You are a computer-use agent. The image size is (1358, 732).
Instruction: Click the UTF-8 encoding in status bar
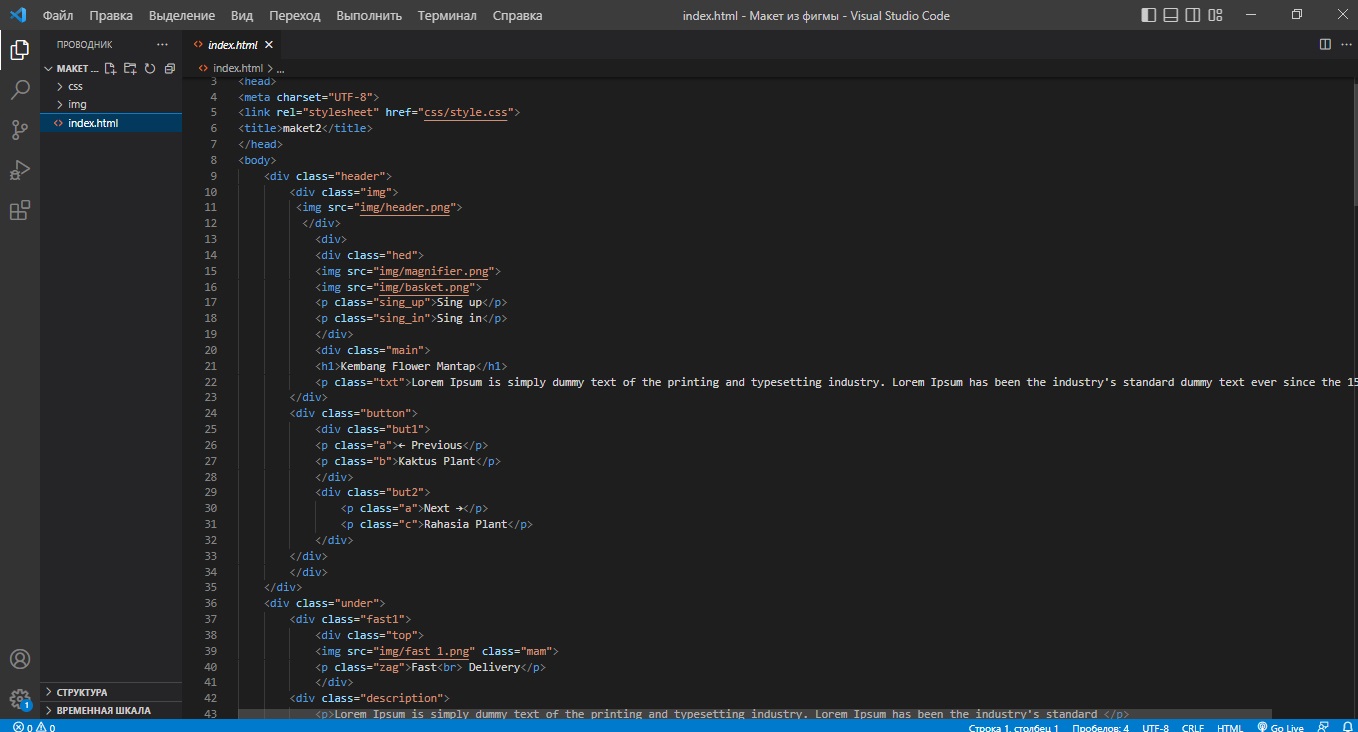tap(1155, 727)
